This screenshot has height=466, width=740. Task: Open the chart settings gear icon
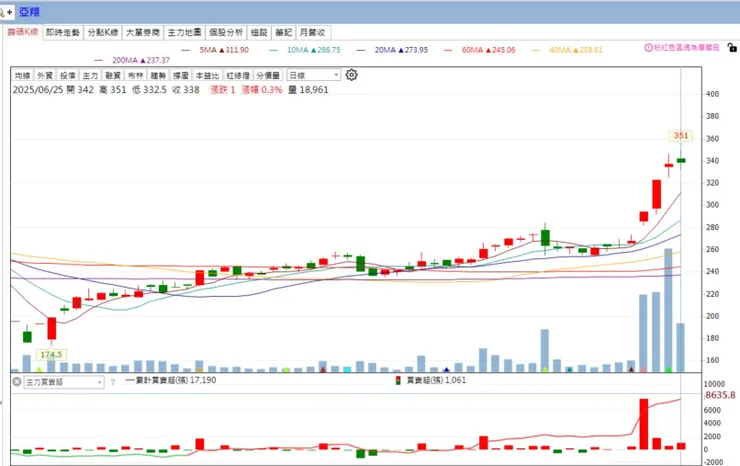[352, 75]
